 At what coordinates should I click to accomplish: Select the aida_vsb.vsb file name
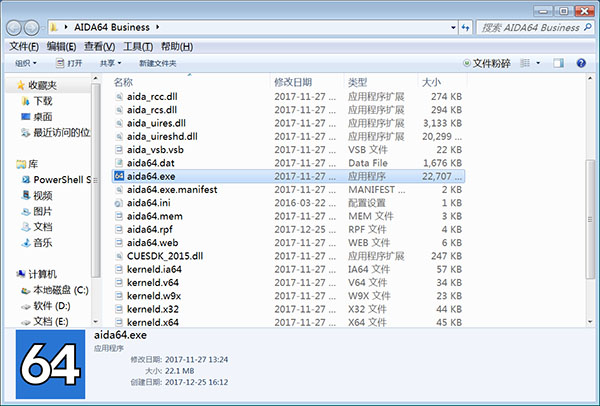155,150
